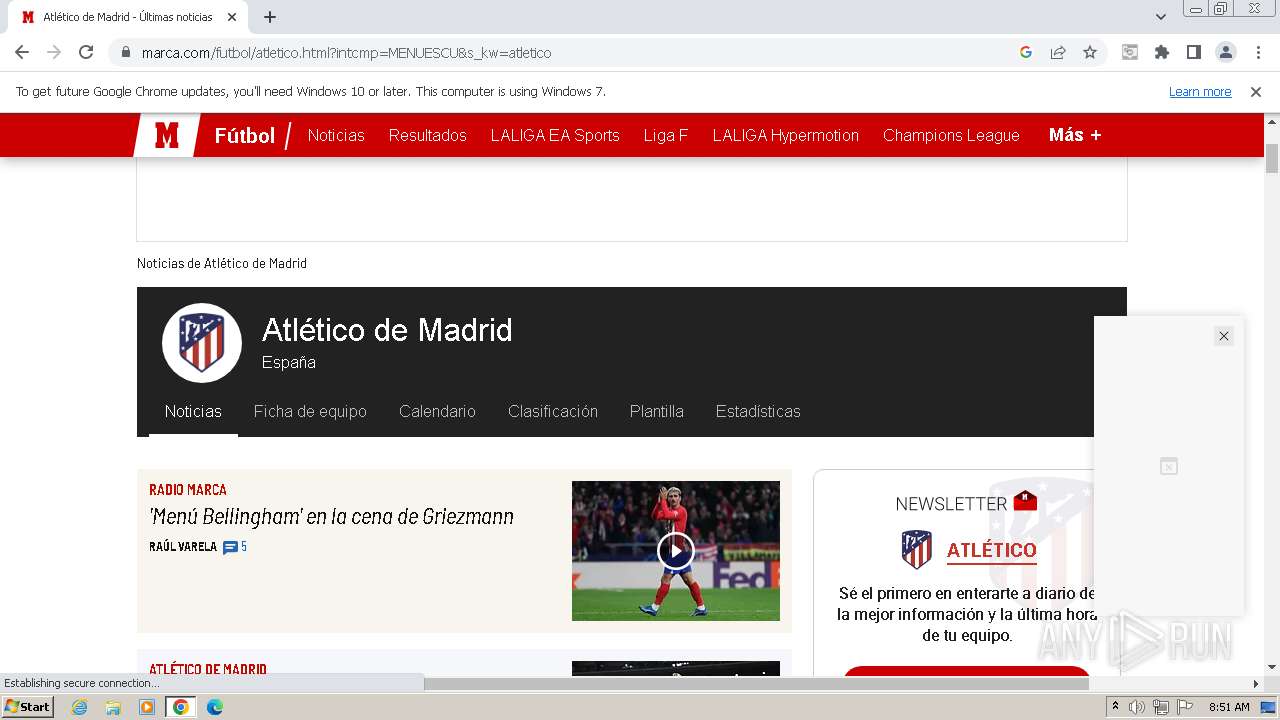Dismiss the Chrome update notification bar
The height and width of the screenshot is (720, 1280).
(x=1256, y=91)
